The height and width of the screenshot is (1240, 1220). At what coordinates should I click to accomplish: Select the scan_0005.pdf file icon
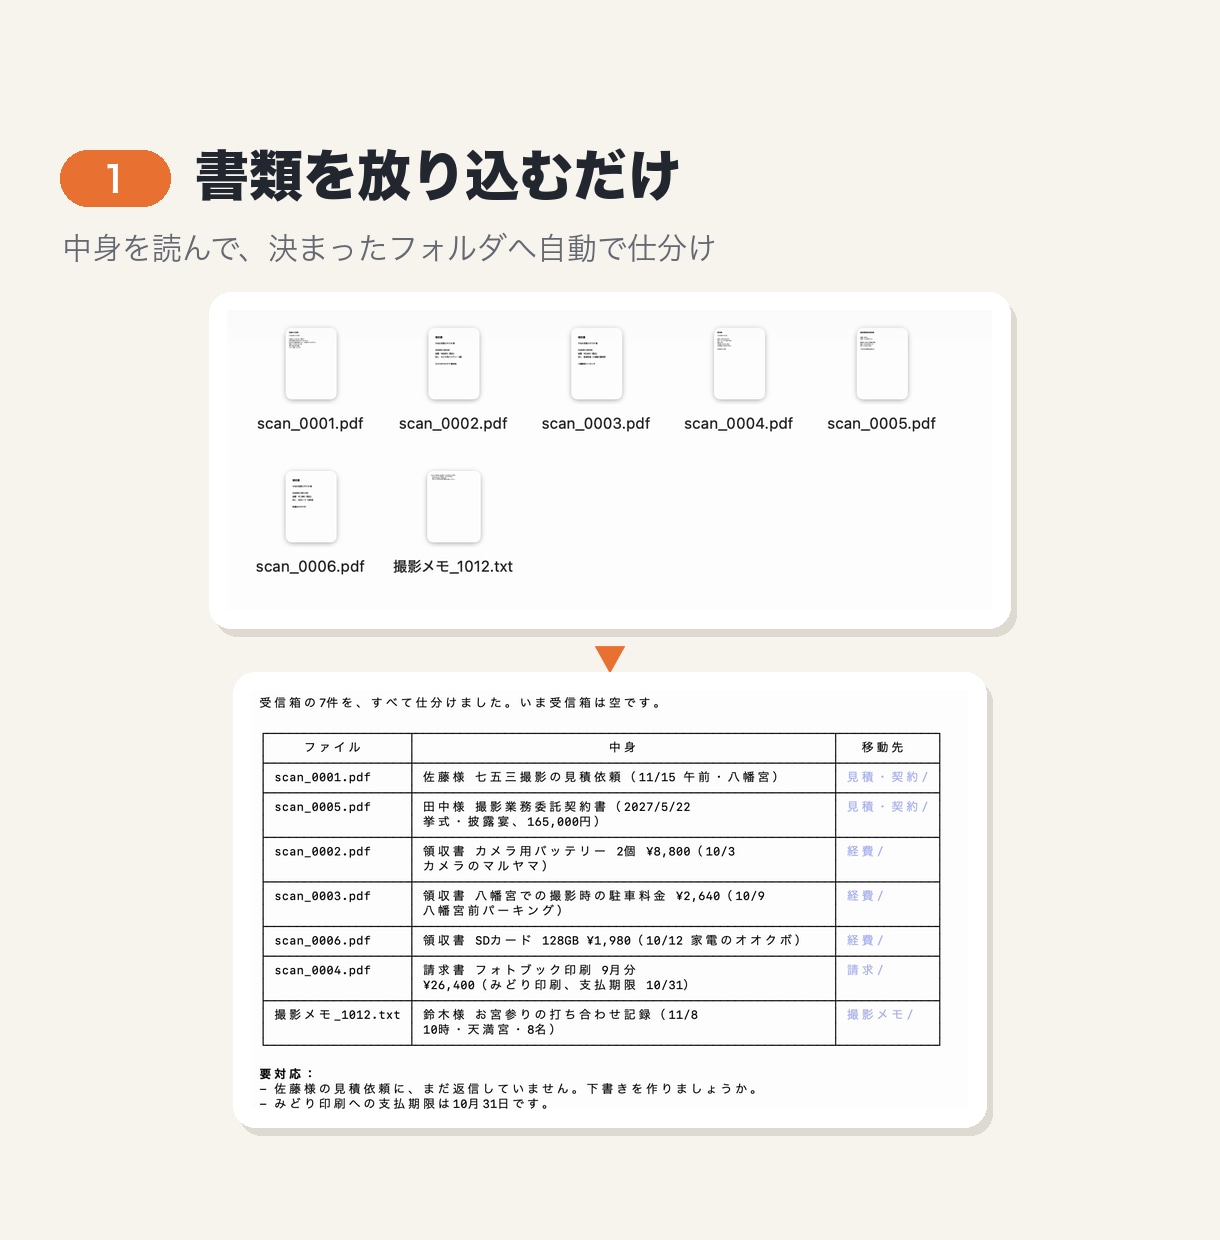point(882,364)
